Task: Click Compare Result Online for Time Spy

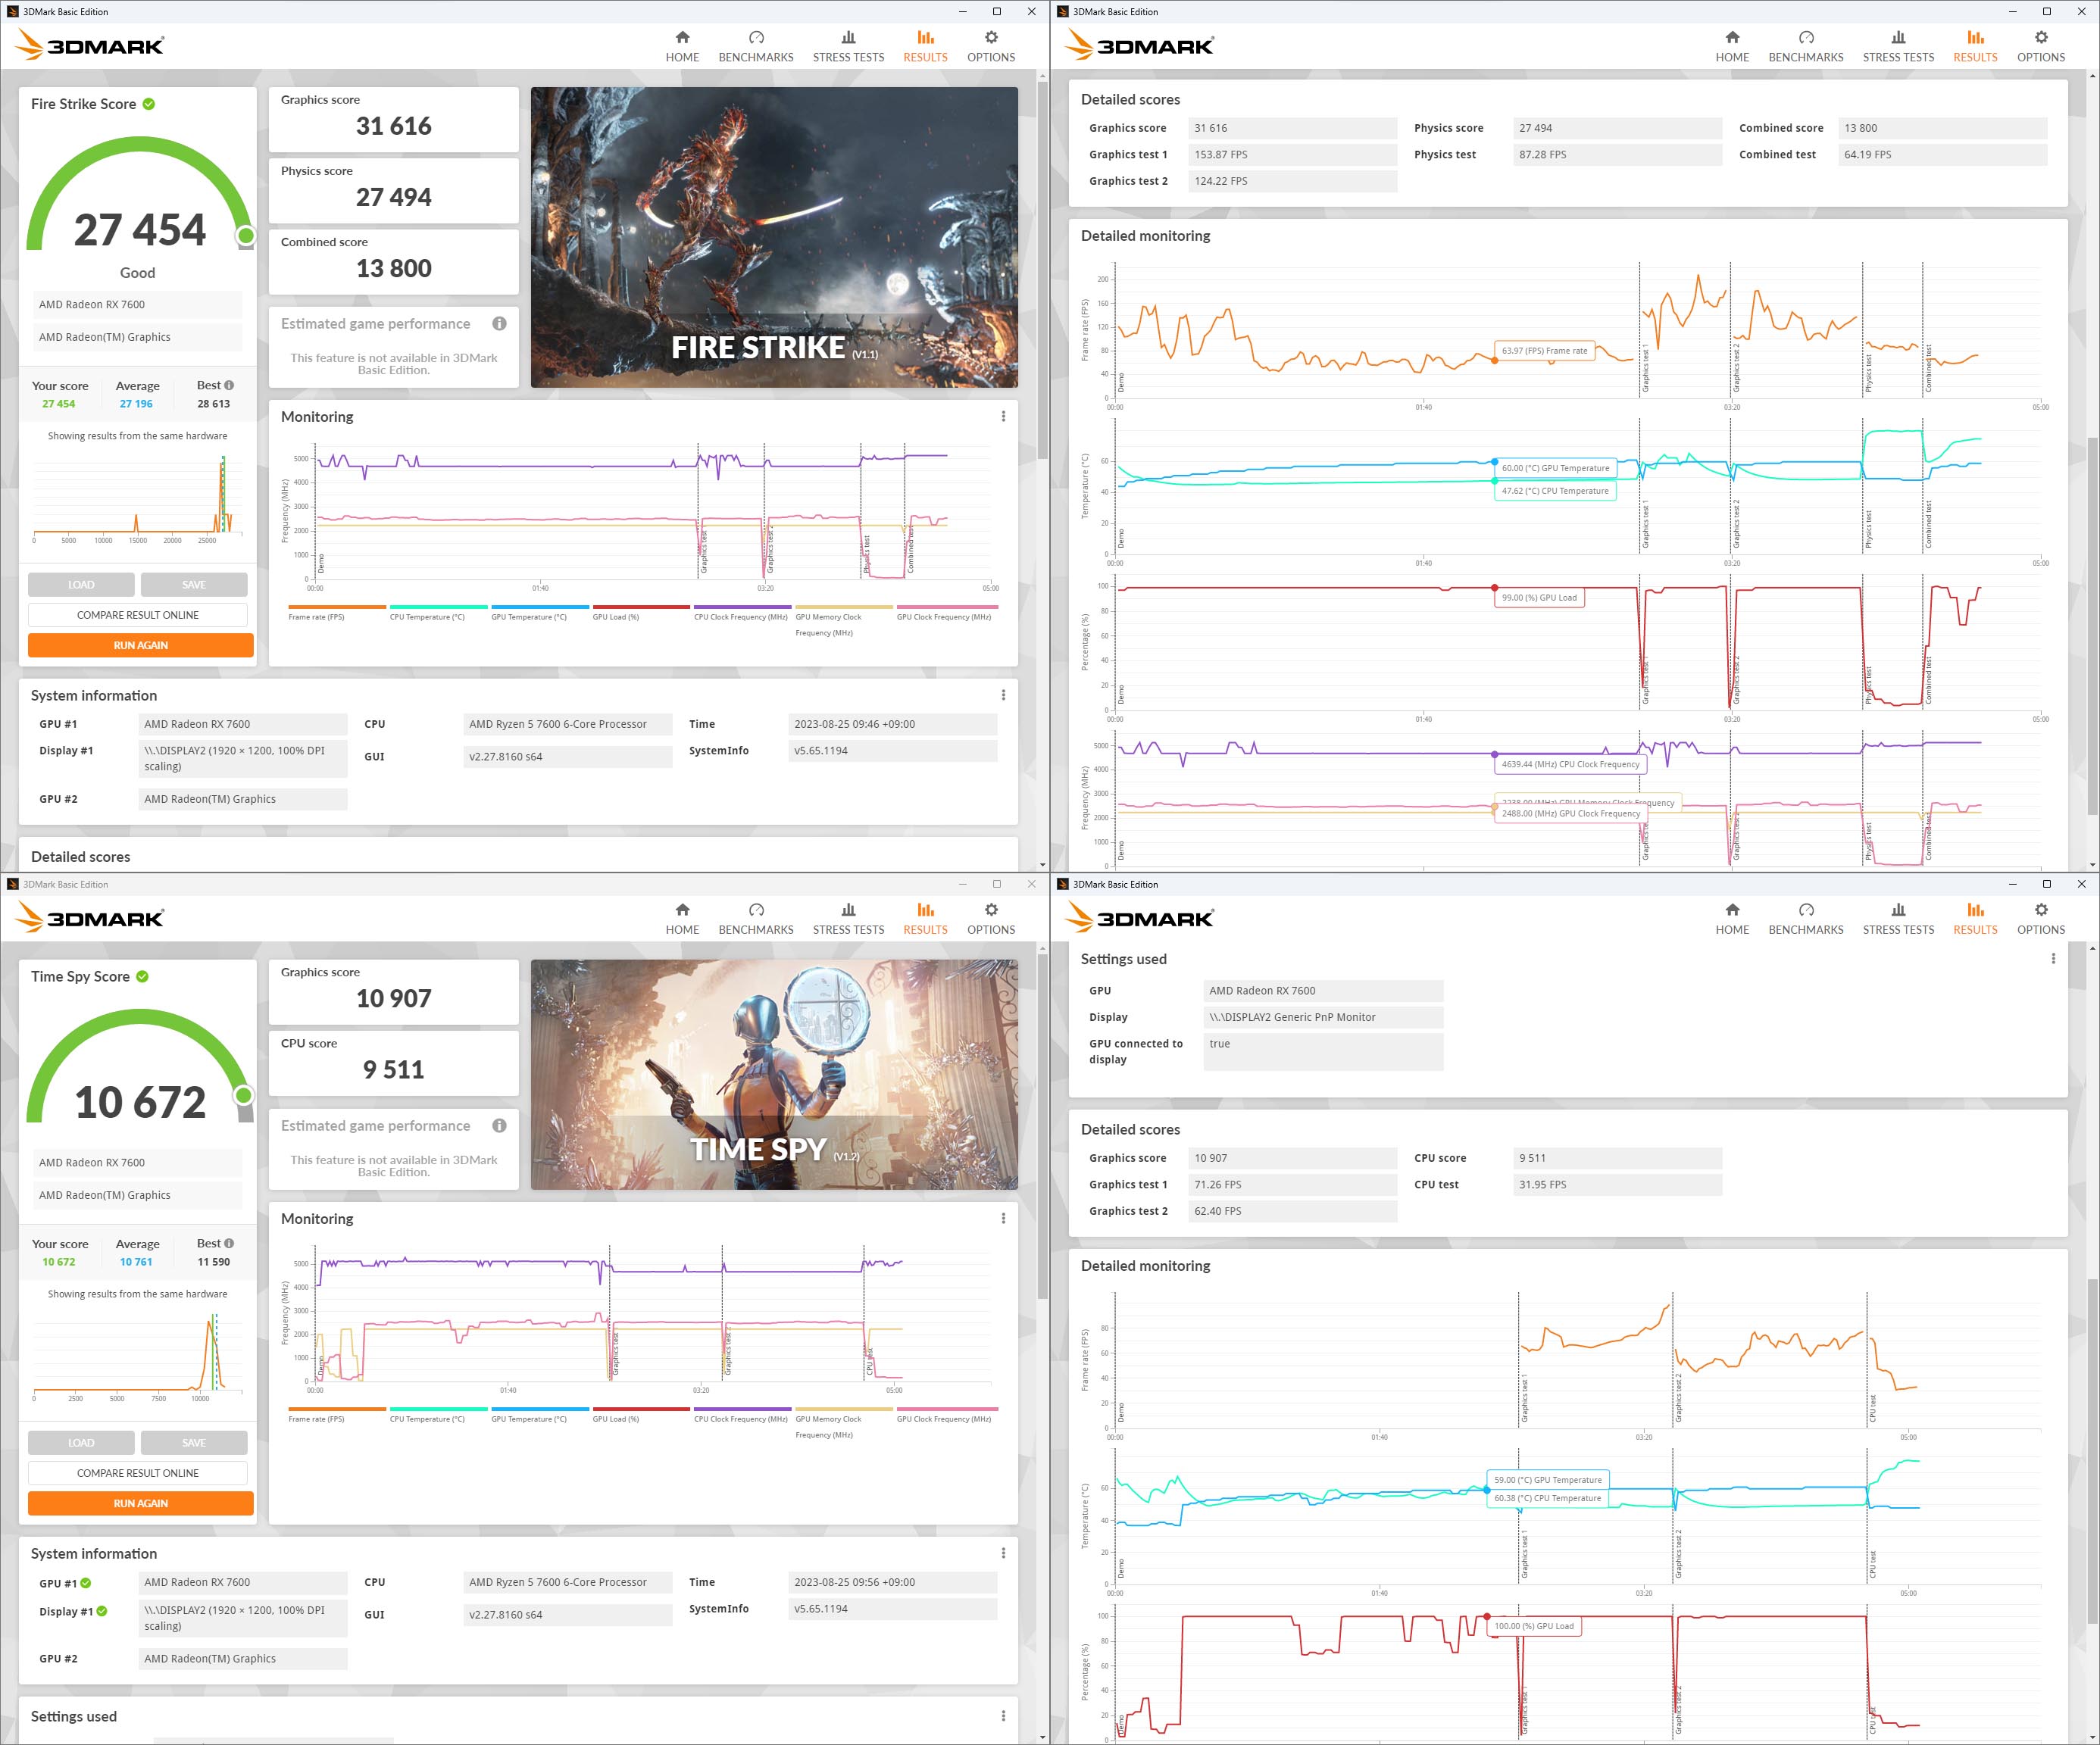Action: [138, 1473]
